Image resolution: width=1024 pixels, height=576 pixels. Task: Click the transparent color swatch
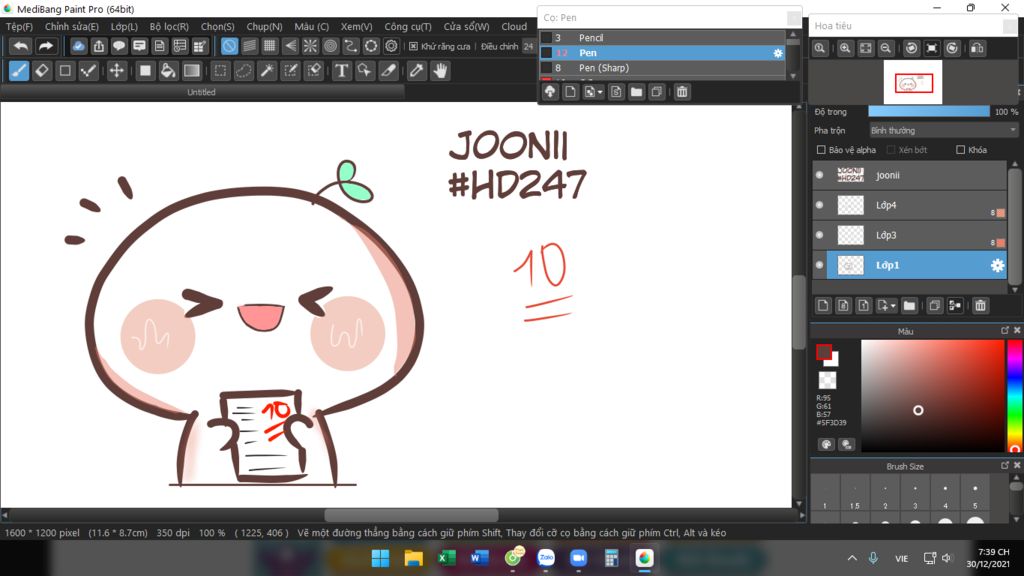point(827,380)
